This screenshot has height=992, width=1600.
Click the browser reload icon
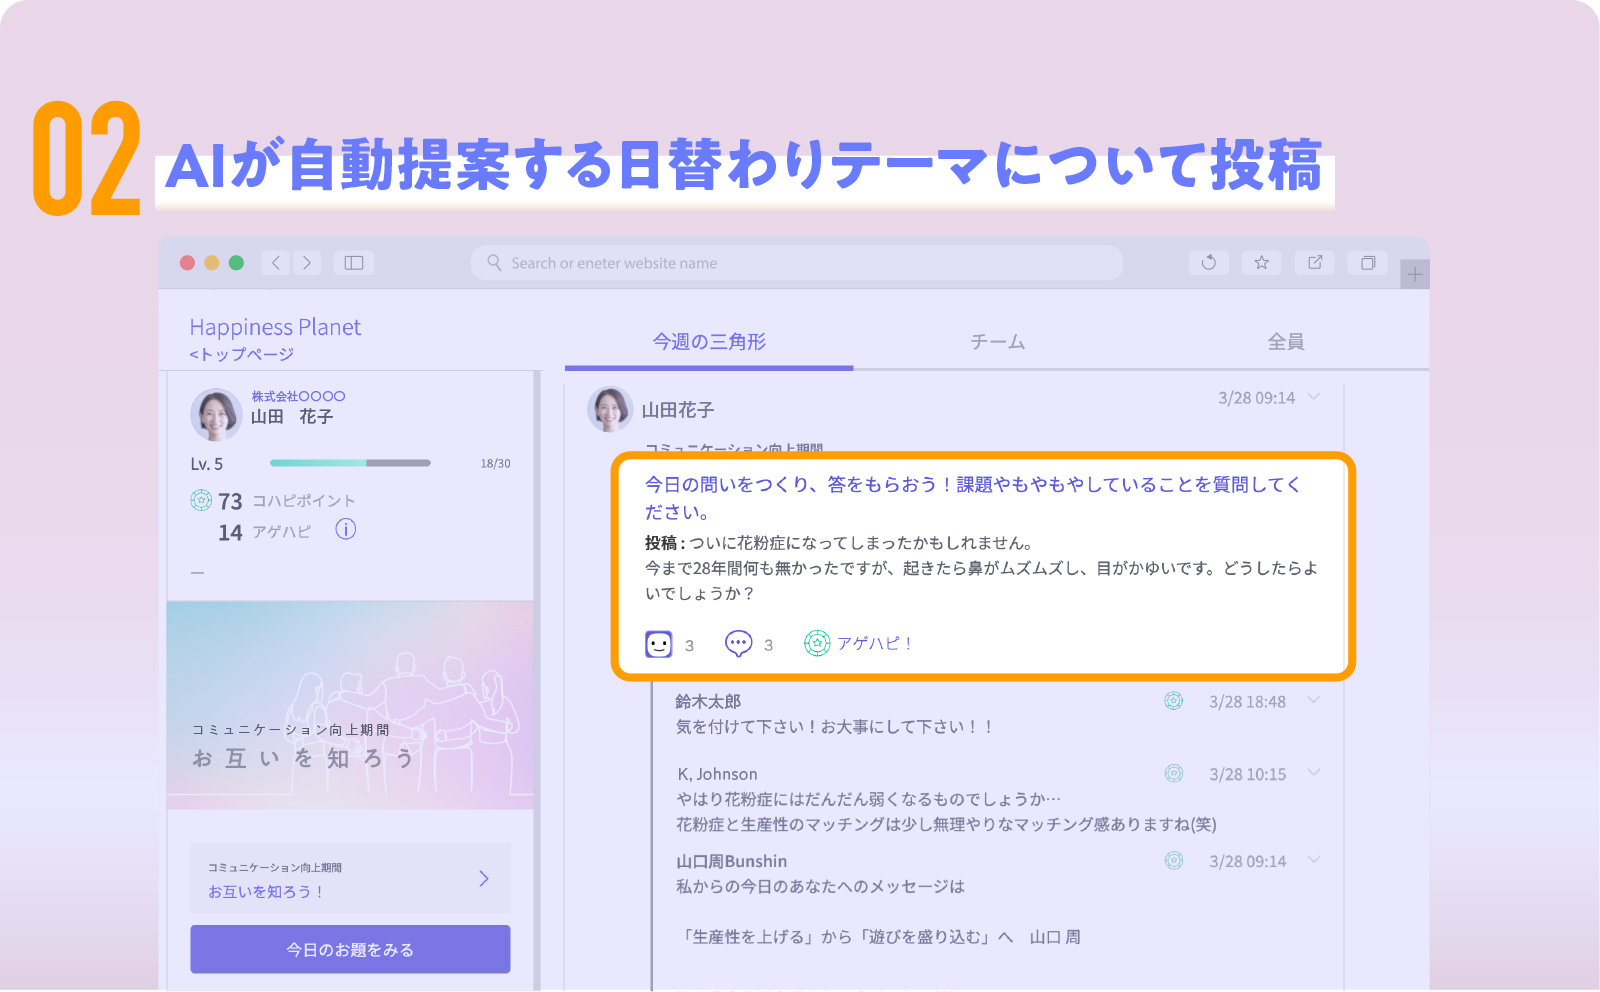click(x=1208, y=263)
